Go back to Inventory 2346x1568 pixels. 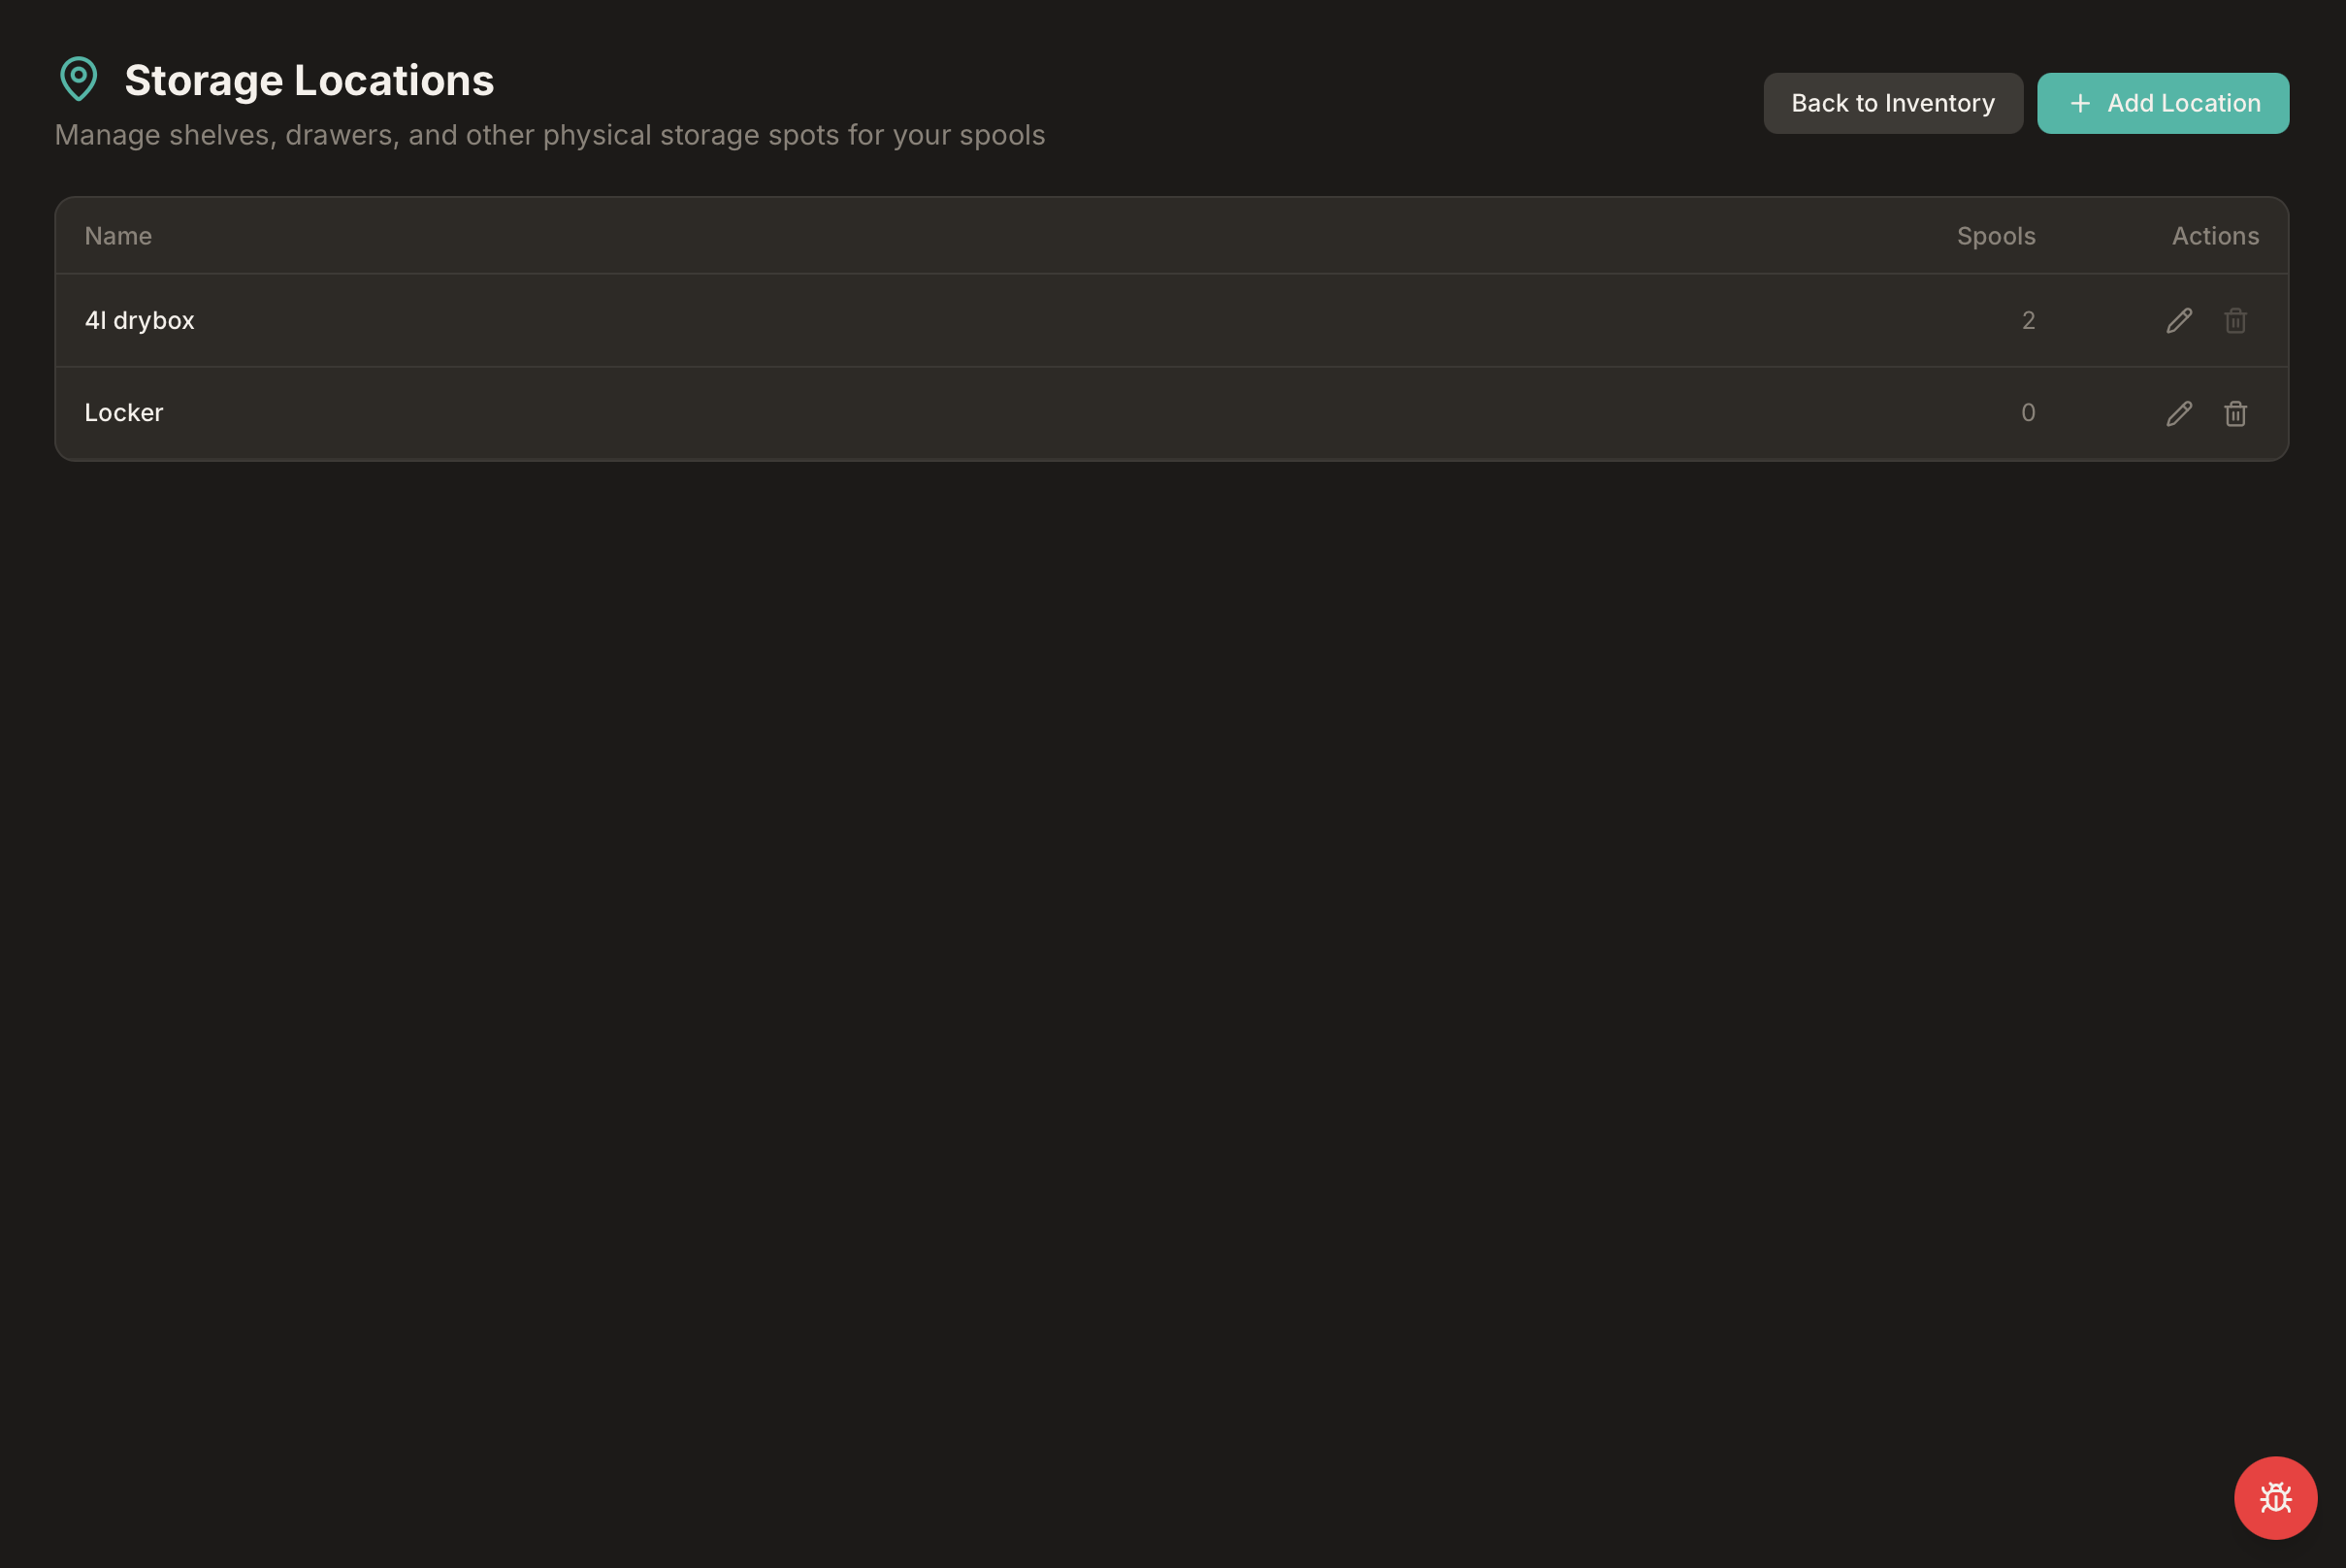click(1892, 103)
